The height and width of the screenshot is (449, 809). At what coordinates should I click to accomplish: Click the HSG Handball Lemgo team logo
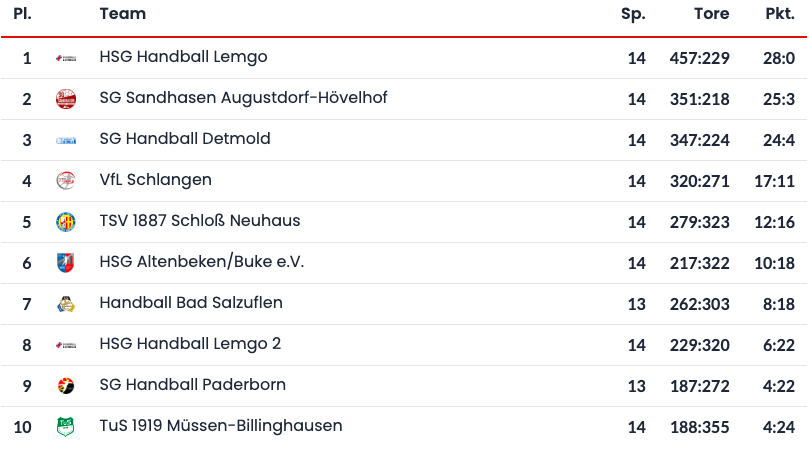66,59
